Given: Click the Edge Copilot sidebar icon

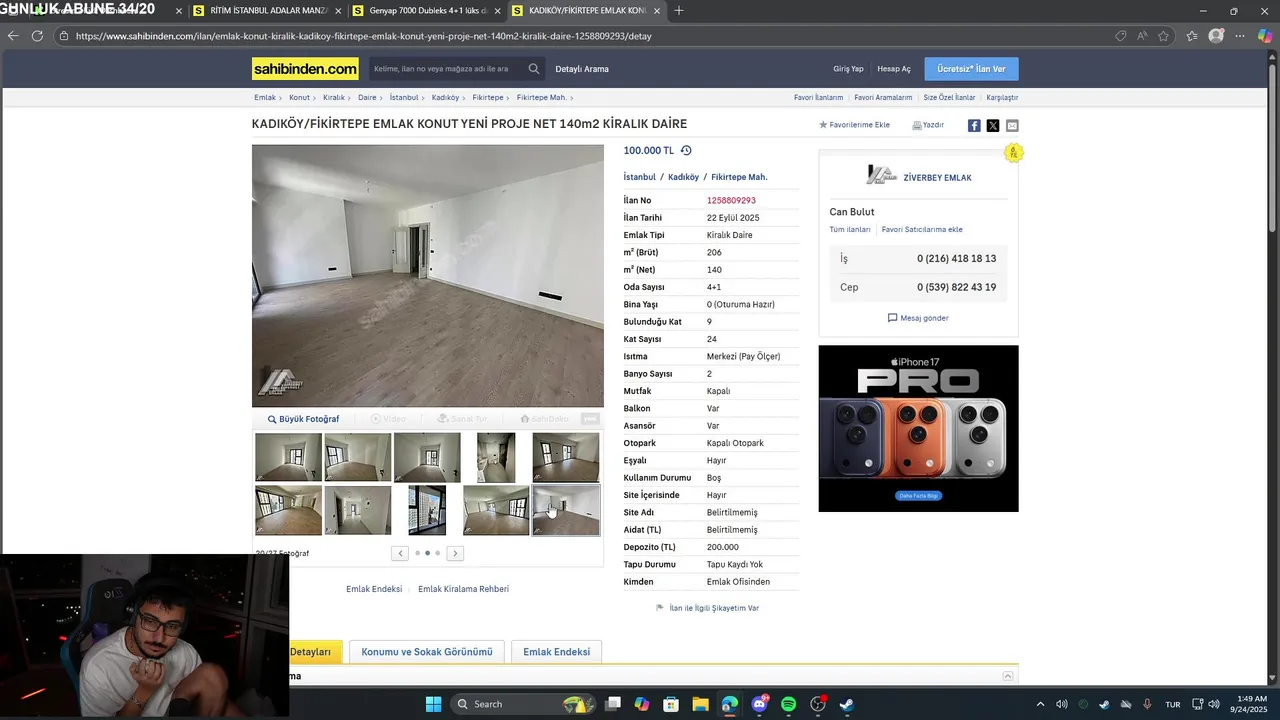Looking at the screenshot, I should pyautogui.click(x=1265, y=36).
